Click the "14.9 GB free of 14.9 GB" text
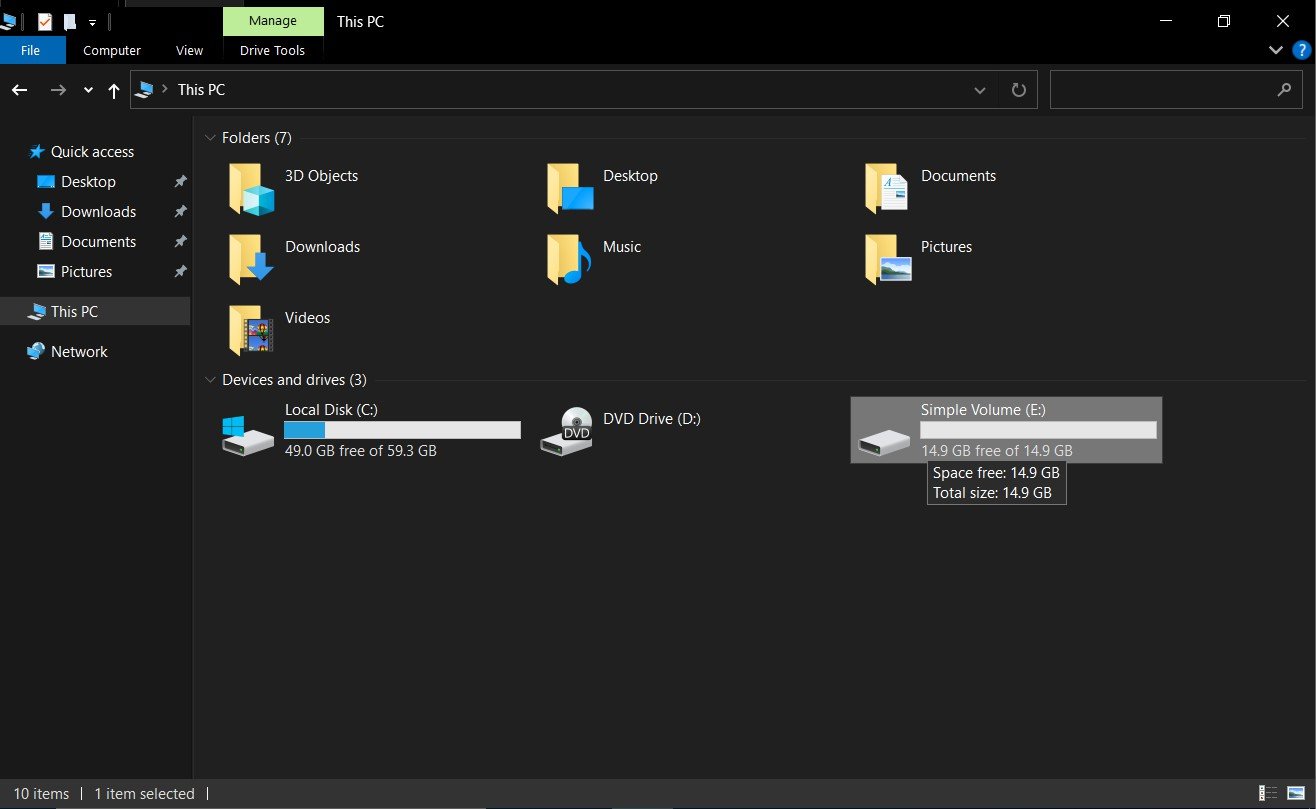Image resolution: width=1316 pixels, height=809 pixels. 997,451
